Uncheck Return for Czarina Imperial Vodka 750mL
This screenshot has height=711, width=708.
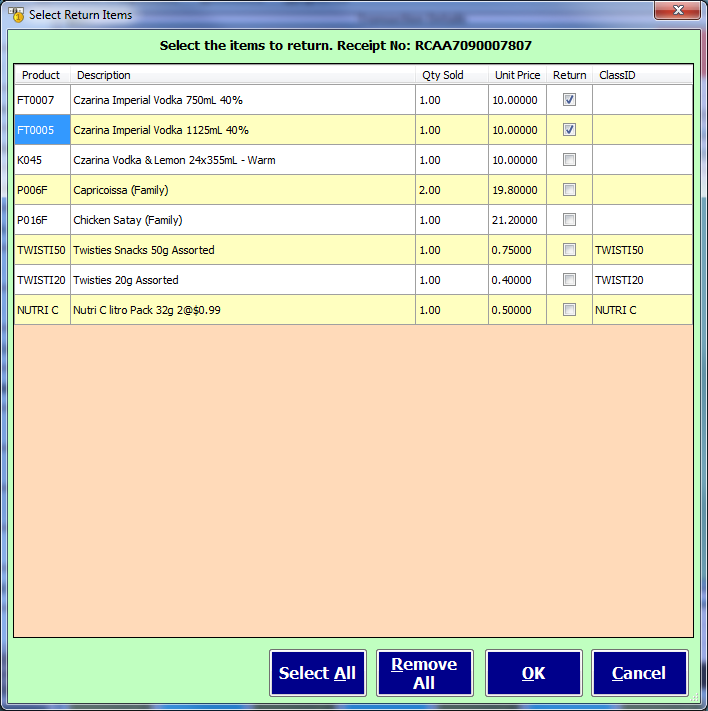(569, 99)
